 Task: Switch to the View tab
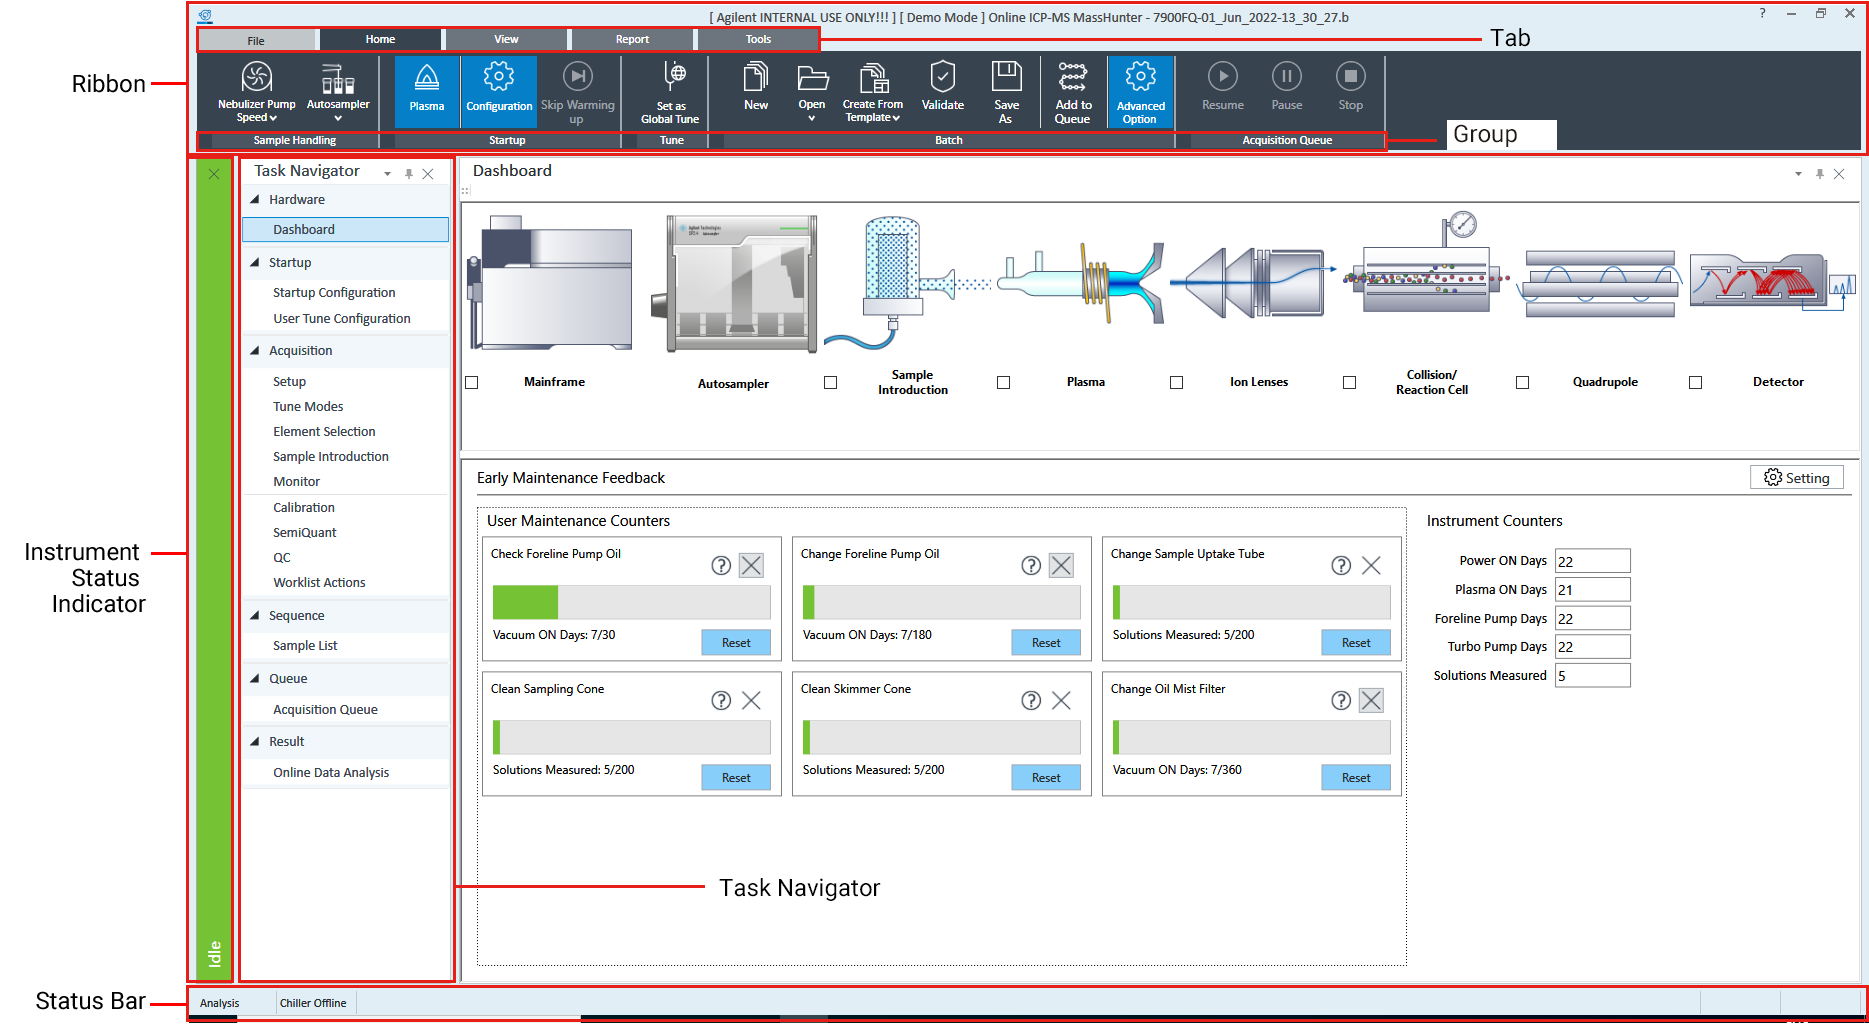click(506, 40)
